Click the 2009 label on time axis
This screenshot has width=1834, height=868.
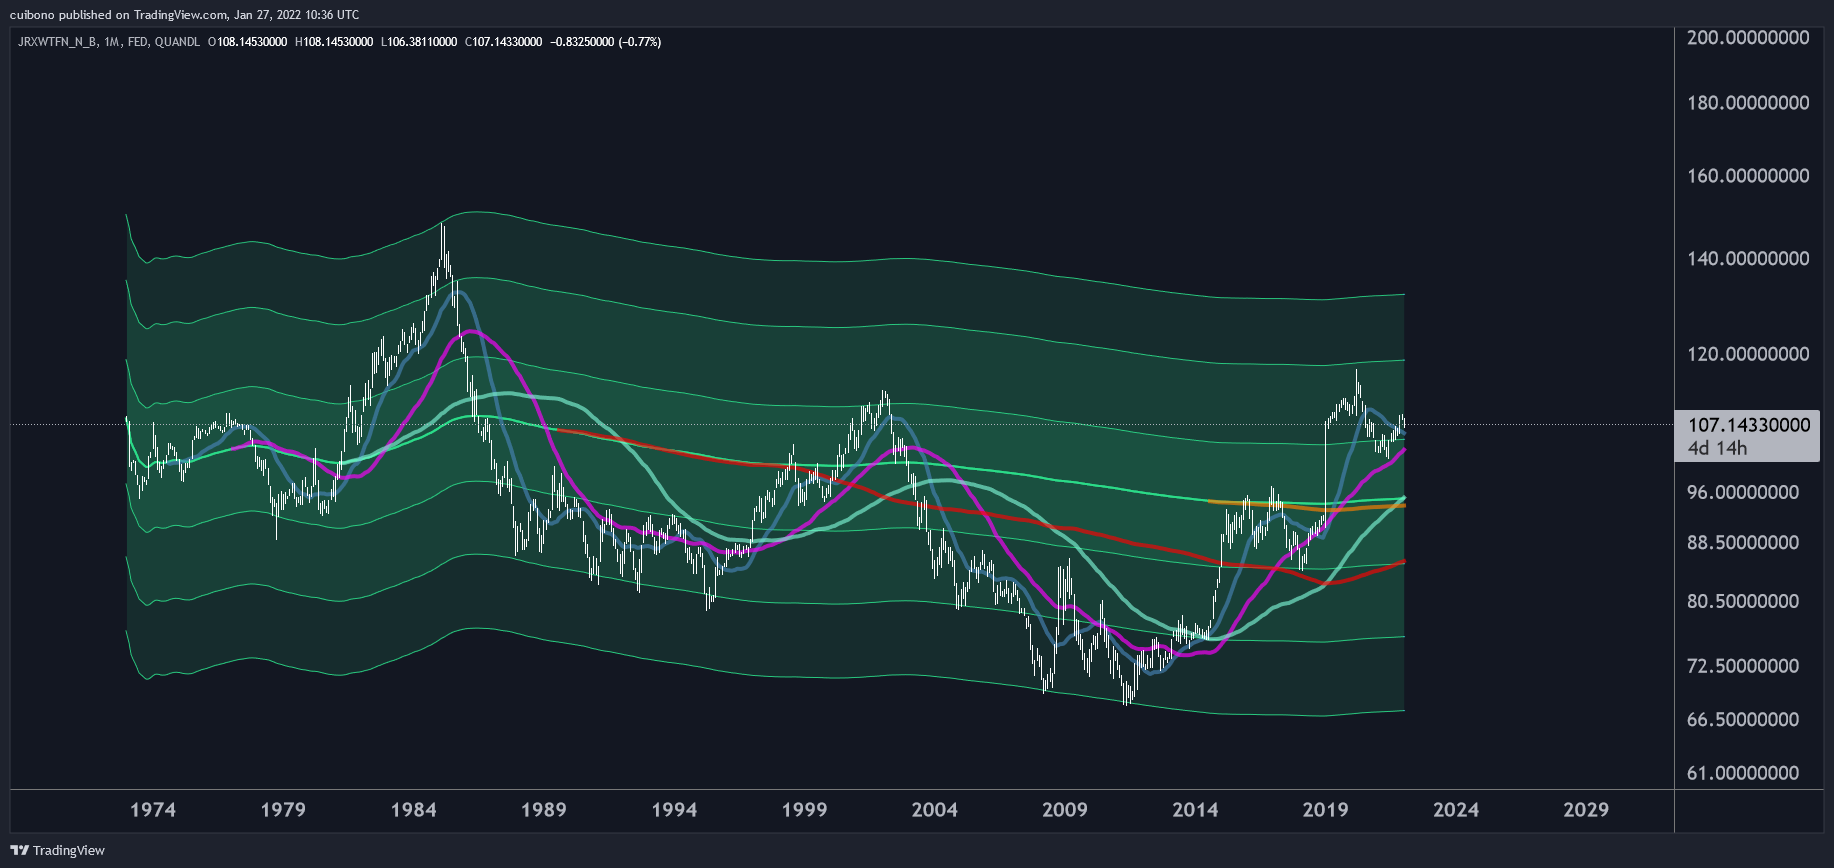pyautogui.click(x=1065, y=810)
